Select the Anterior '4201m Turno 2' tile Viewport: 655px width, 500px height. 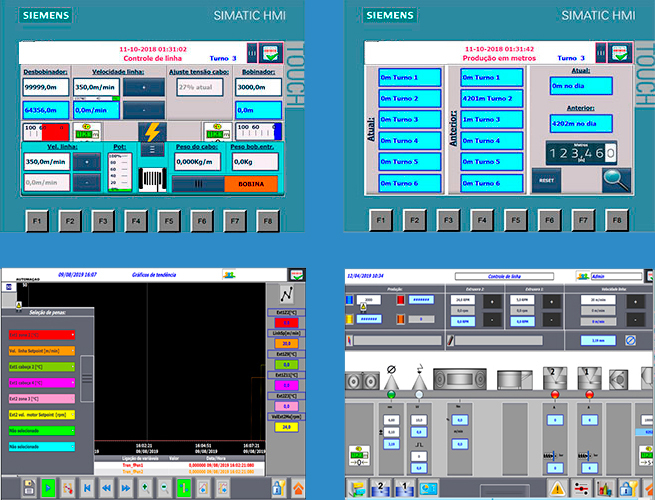point(492,99)
